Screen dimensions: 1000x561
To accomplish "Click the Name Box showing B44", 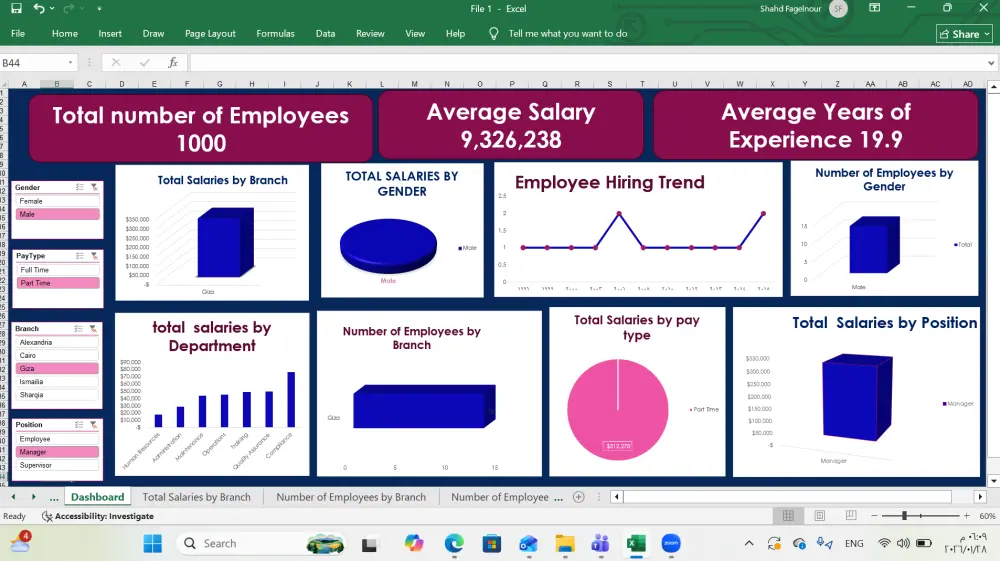I will pyautogui.click(x=32, y=62).
